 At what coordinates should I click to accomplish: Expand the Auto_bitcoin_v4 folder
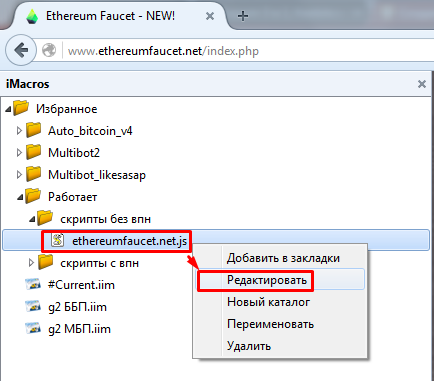pyautogui.click(x=19, y=131)
